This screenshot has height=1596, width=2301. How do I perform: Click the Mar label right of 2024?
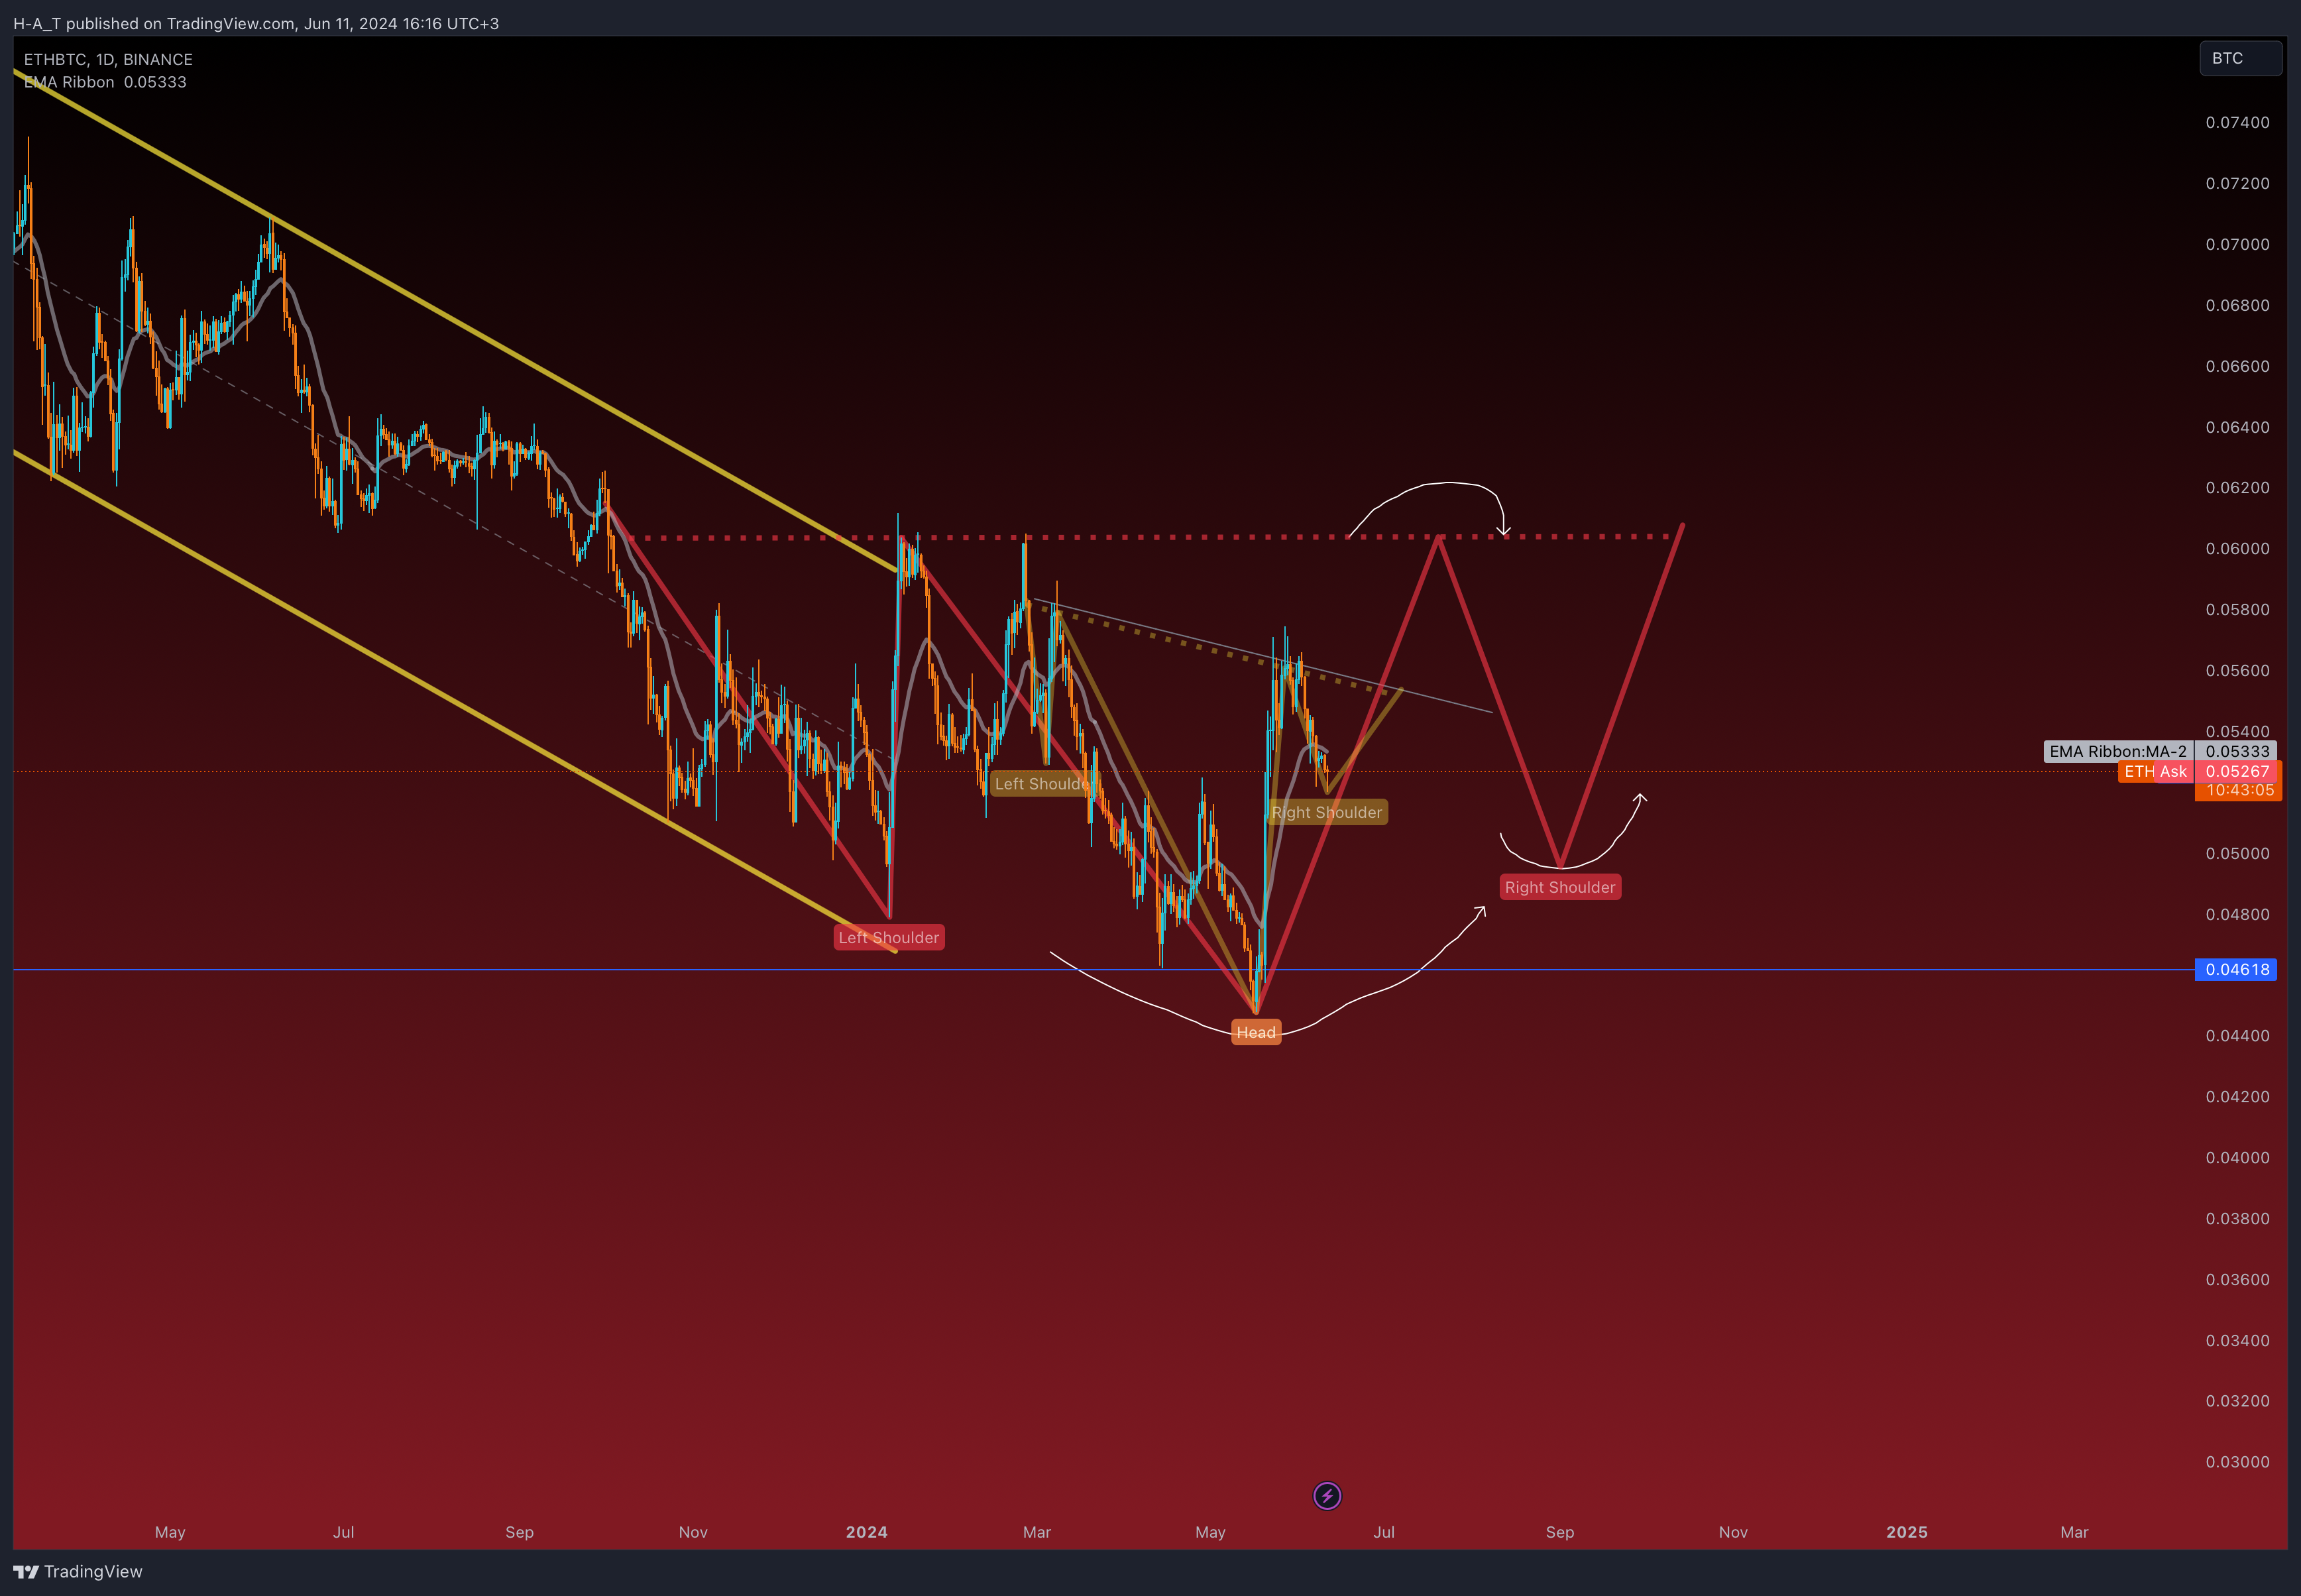click(1037, 1532)
